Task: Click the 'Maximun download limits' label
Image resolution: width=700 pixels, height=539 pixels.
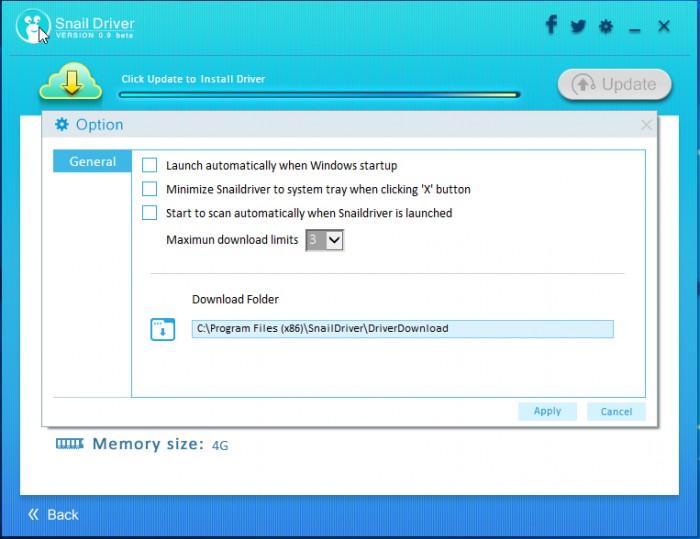Action: [232, 240]
